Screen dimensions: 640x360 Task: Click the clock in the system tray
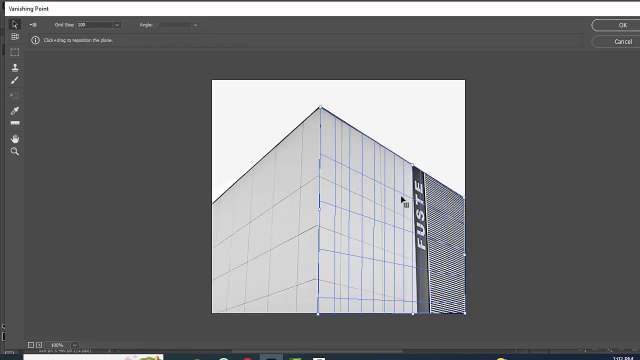pos(623,358)
